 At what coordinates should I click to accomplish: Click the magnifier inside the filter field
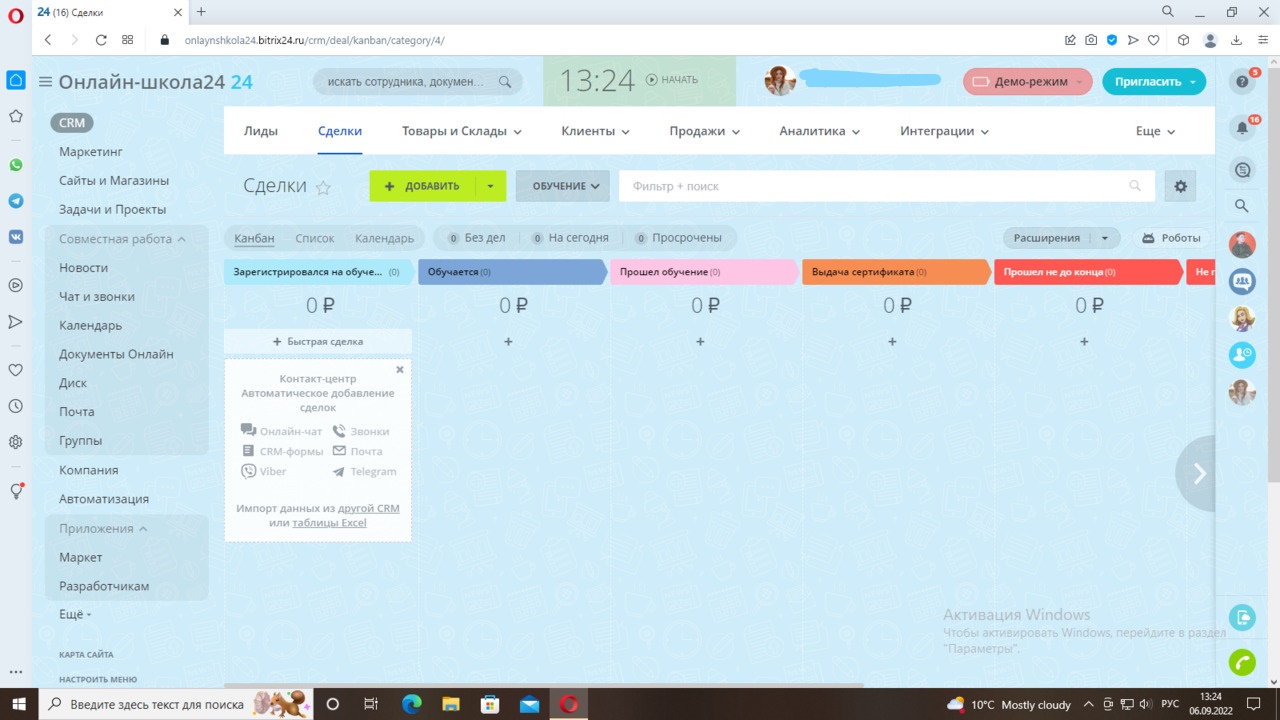pos(1135,186)
